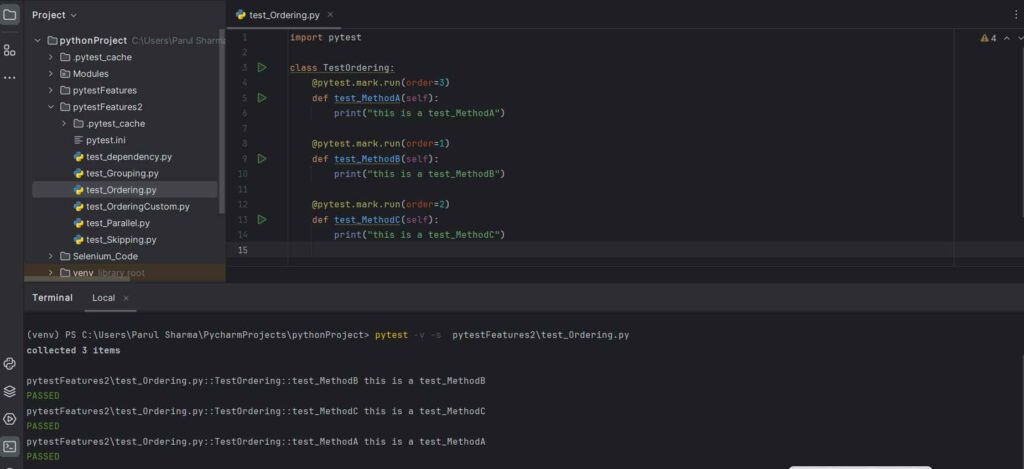Expand the Modules folder
The width and height of the screenshot is (1024, 469).
pos(50,74)
